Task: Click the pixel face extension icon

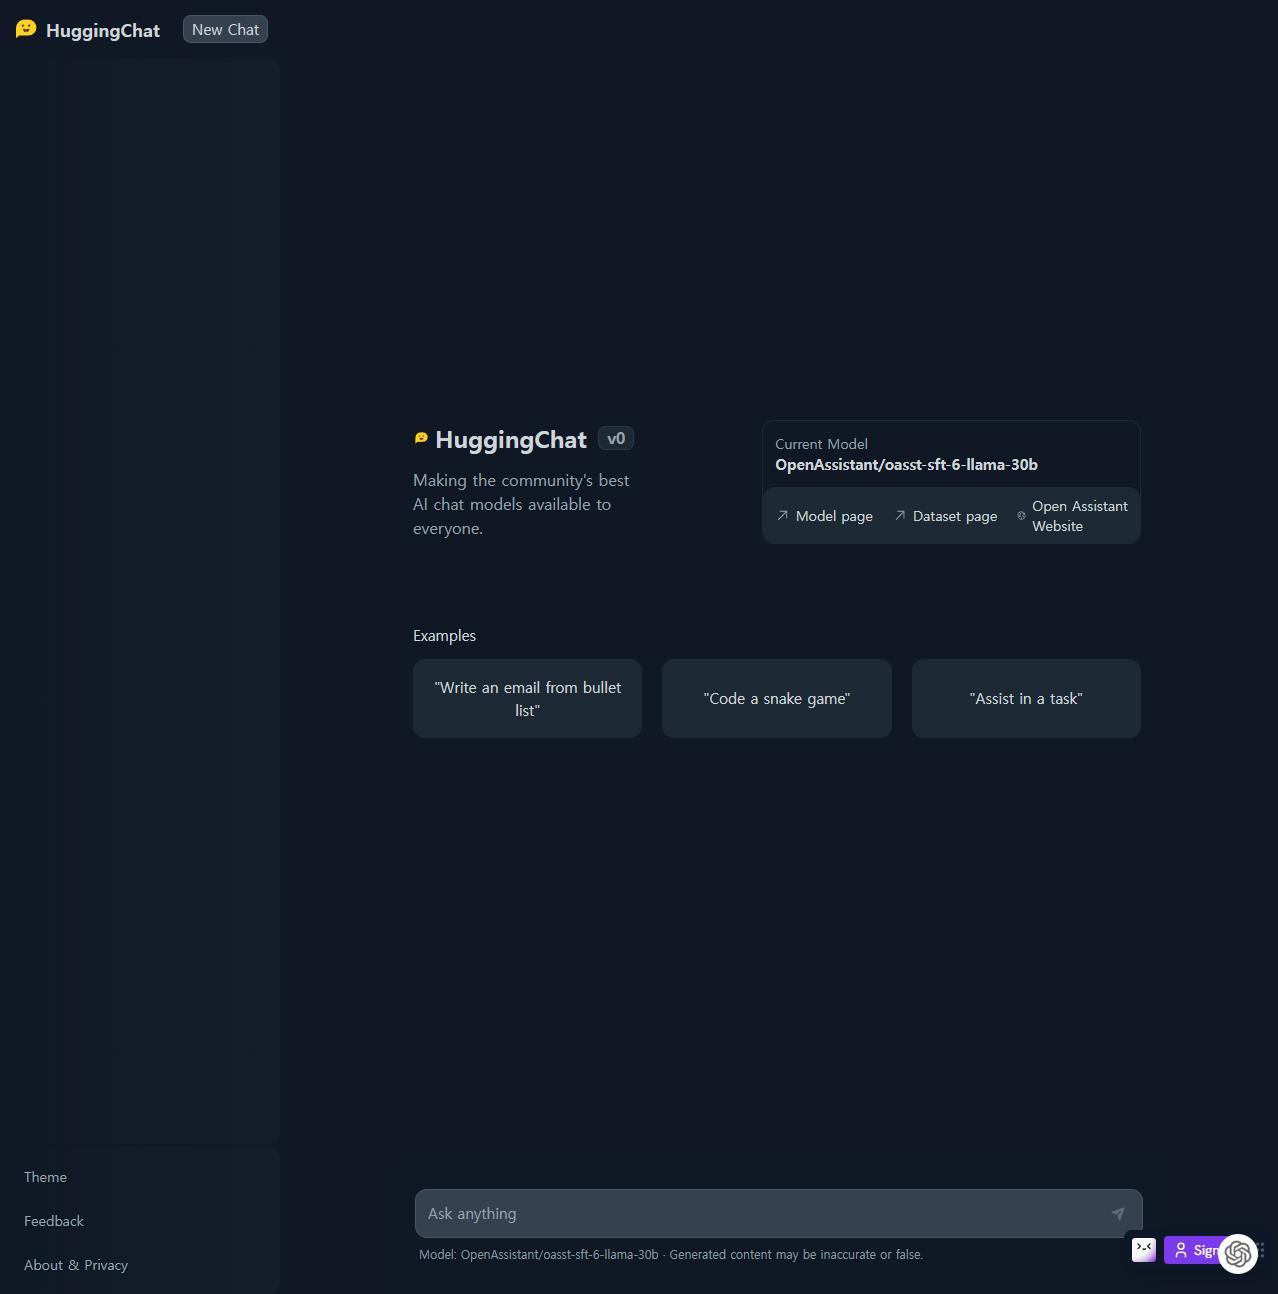Action: 1144,1249
